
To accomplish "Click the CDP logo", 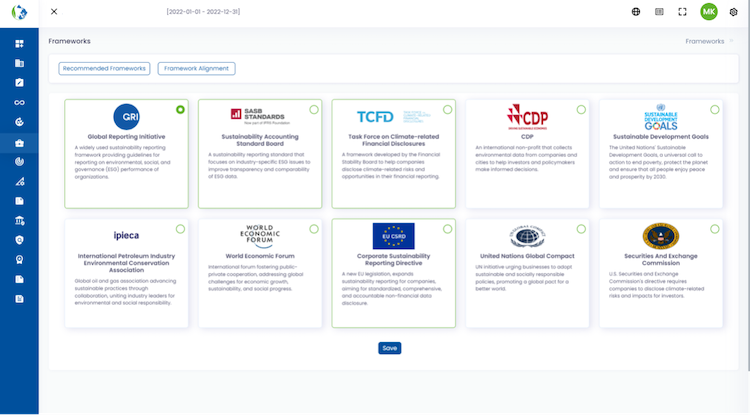I will coord(527,117).
